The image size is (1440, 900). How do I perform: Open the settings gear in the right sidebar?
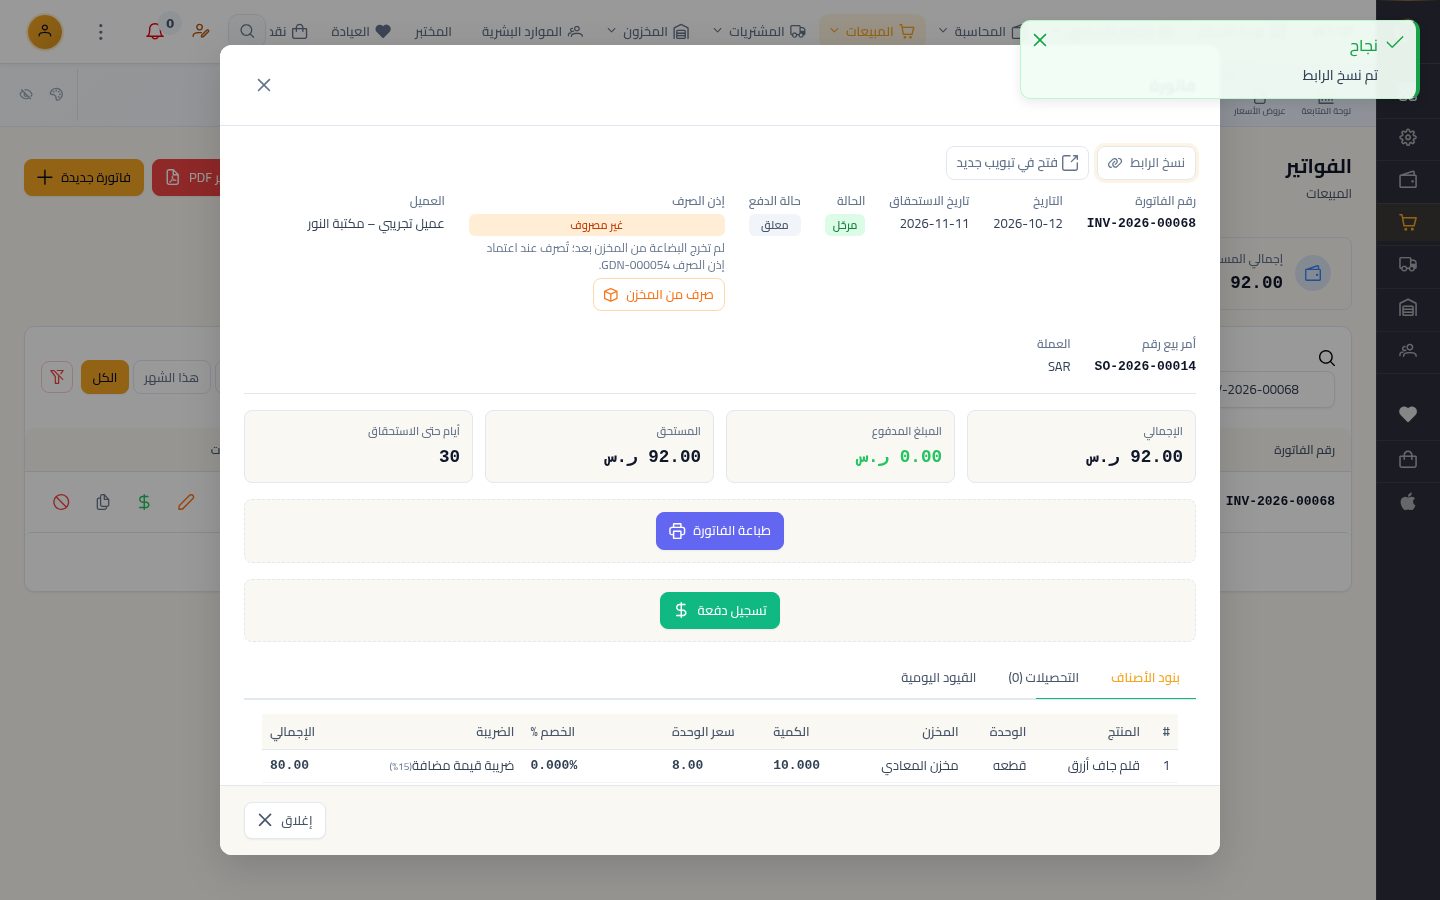[1408, 138]
